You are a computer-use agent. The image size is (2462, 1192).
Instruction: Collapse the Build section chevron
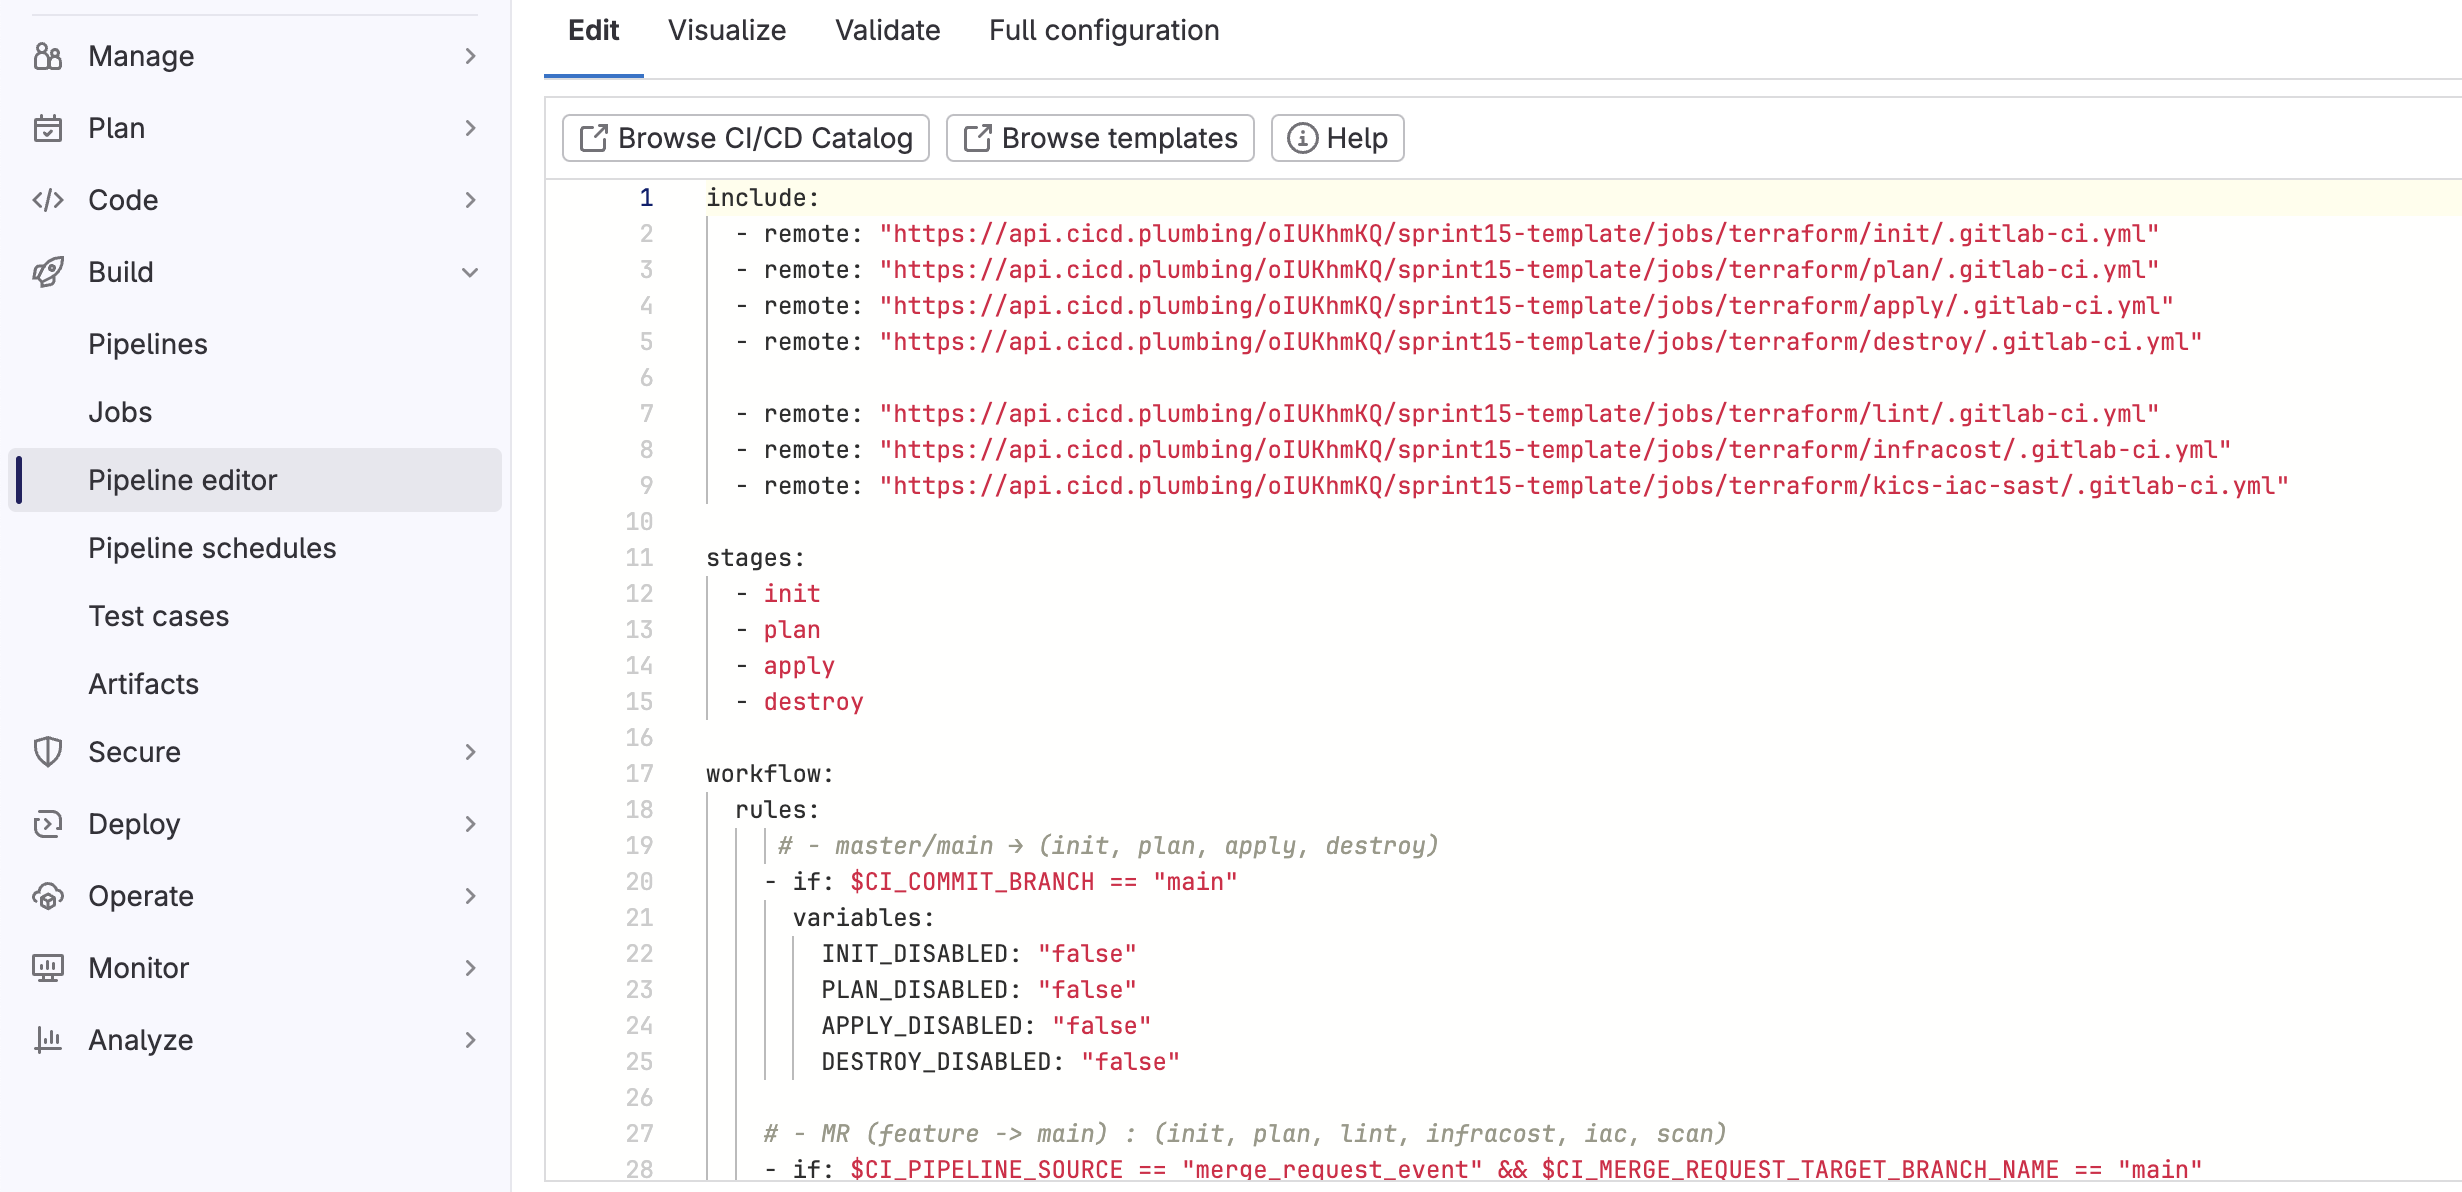tap(470, 272)
